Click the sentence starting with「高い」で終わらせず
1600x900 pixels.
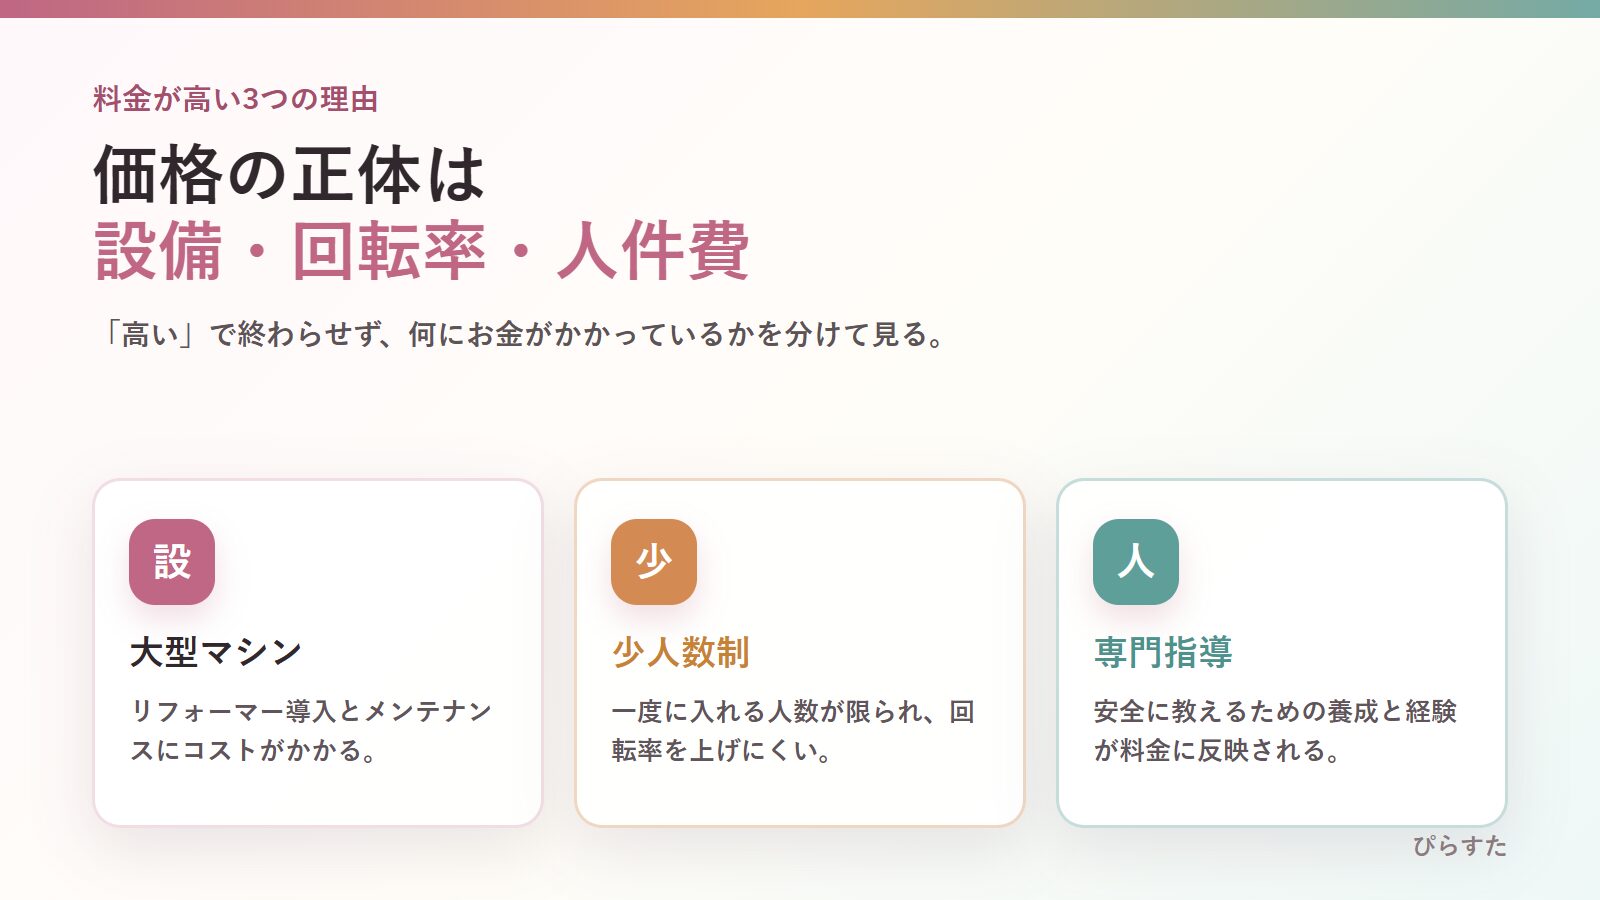520,334
